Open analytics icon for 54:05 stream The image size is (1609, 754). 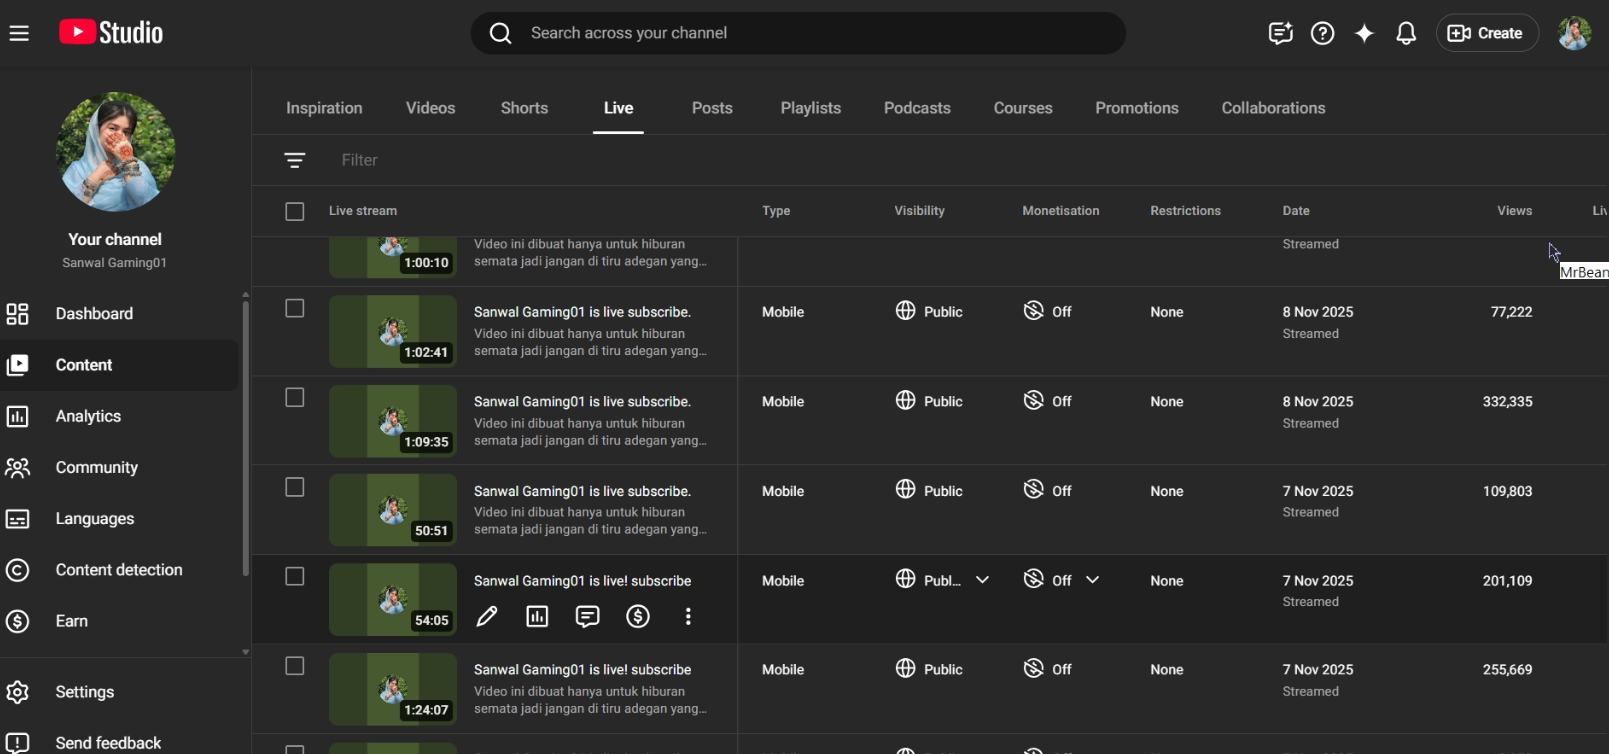tap(537, 617)
